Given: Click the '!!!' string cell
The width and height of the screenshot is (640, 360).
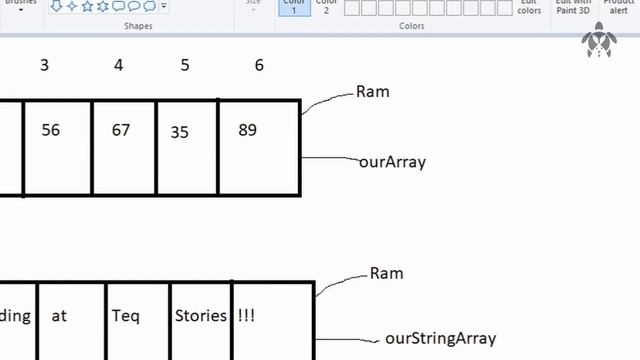Looking at the screenshot, I should point(247,315).
